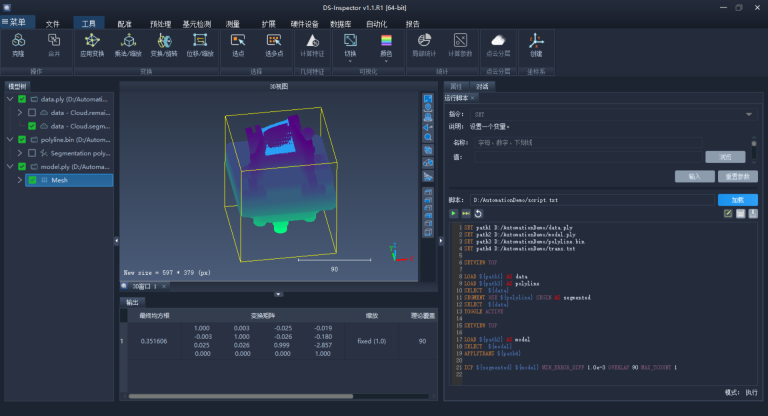Open the 指令 SET command dropdown
The image size is (768, 416).
click(x=613, y=114)
